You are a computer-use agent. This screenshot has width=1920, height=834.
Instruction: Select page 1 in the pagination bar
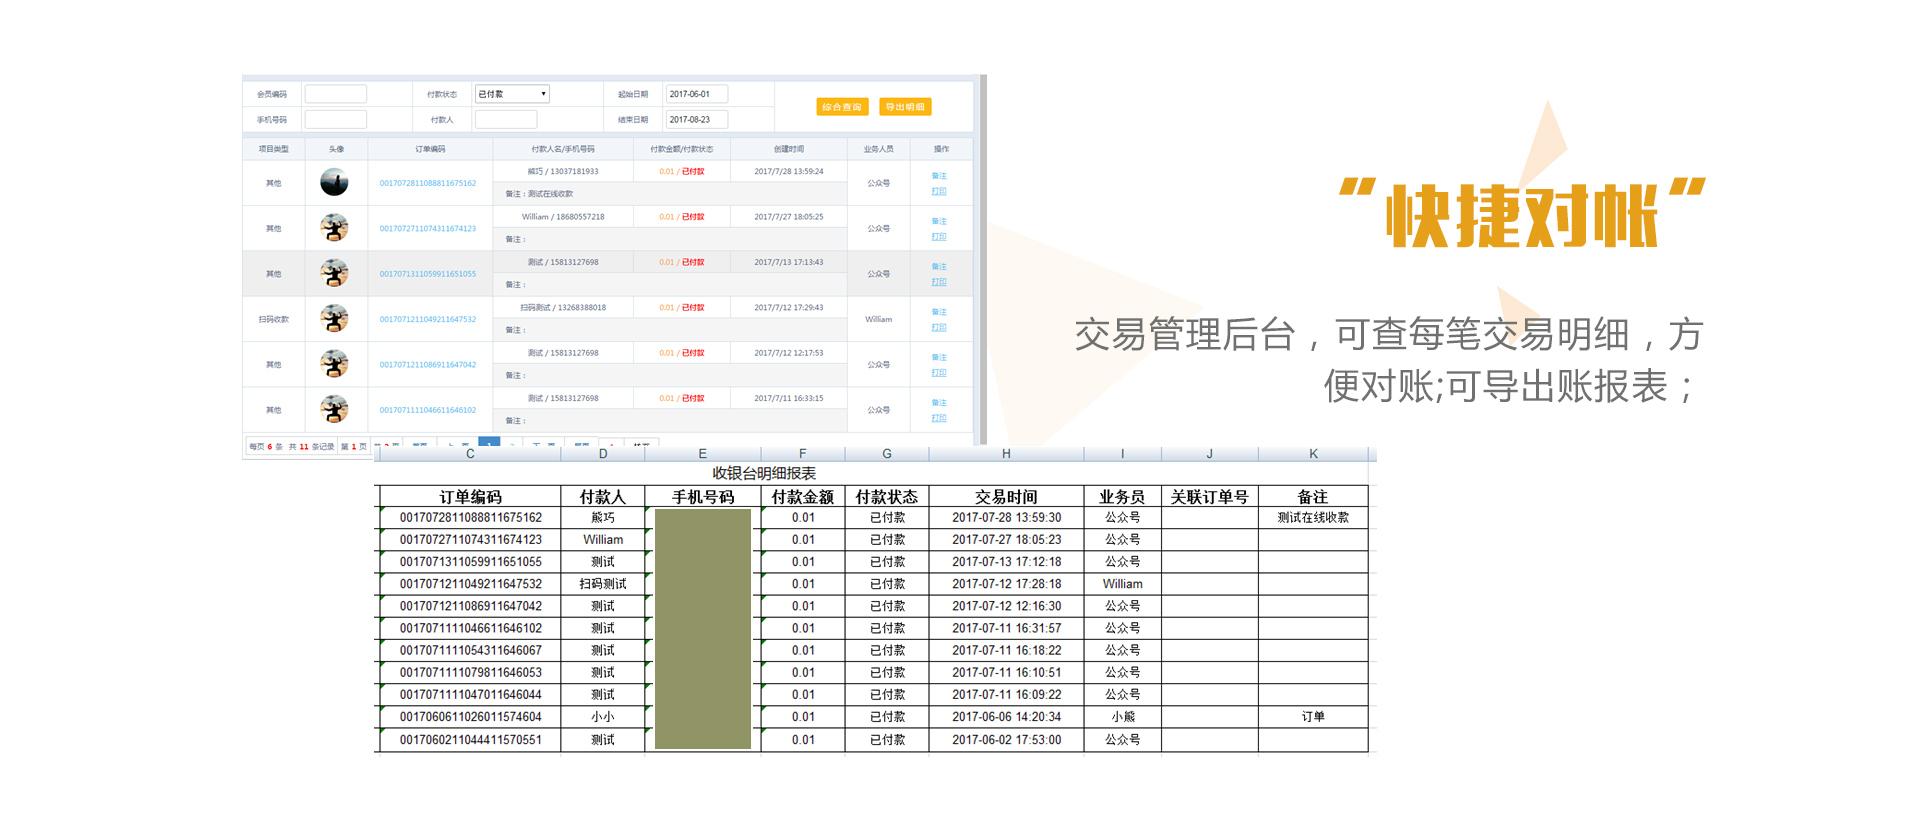489,441
